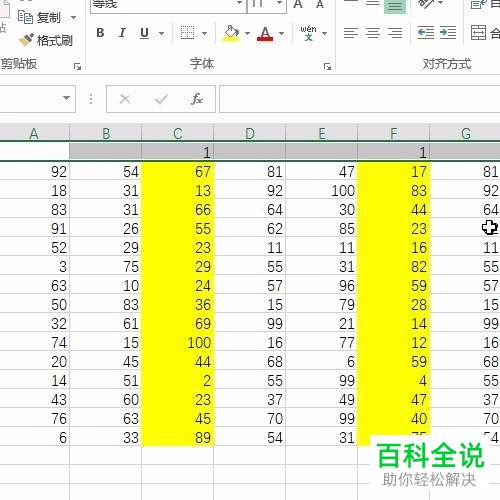Select column F header

click(x=394, y=133)
